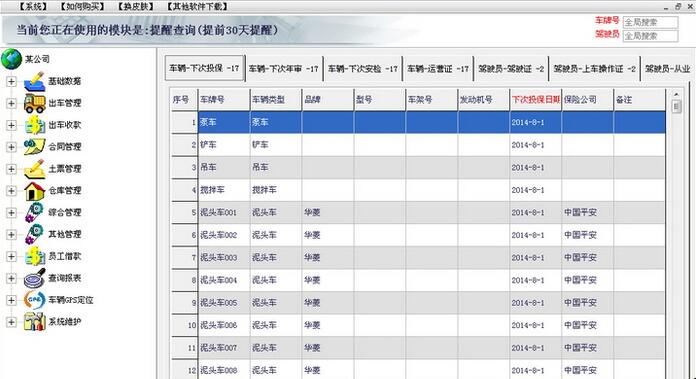The image size is (696, 379).
Task: Click the 发动机号 column header
Action: tap(483, 99)
